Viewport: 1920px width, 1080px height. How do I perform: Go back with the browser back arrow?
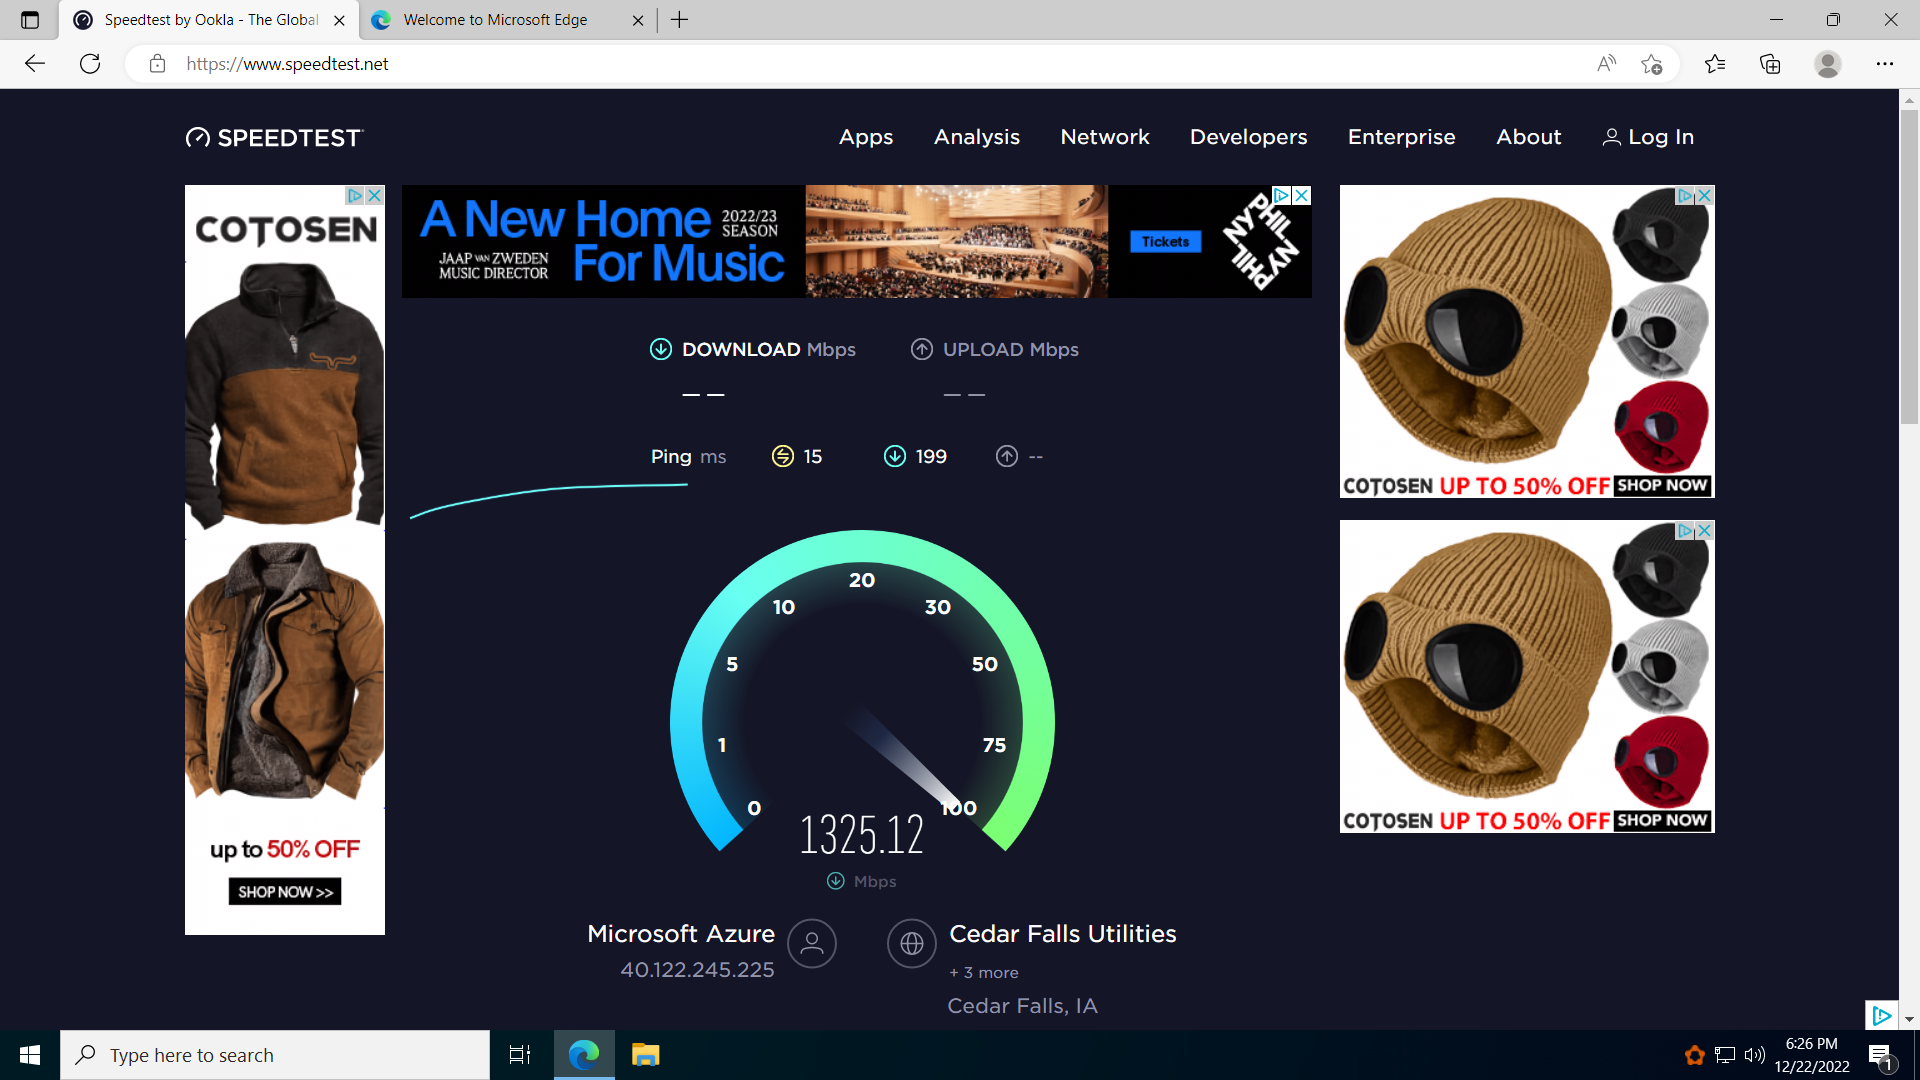tap(35, 64)
